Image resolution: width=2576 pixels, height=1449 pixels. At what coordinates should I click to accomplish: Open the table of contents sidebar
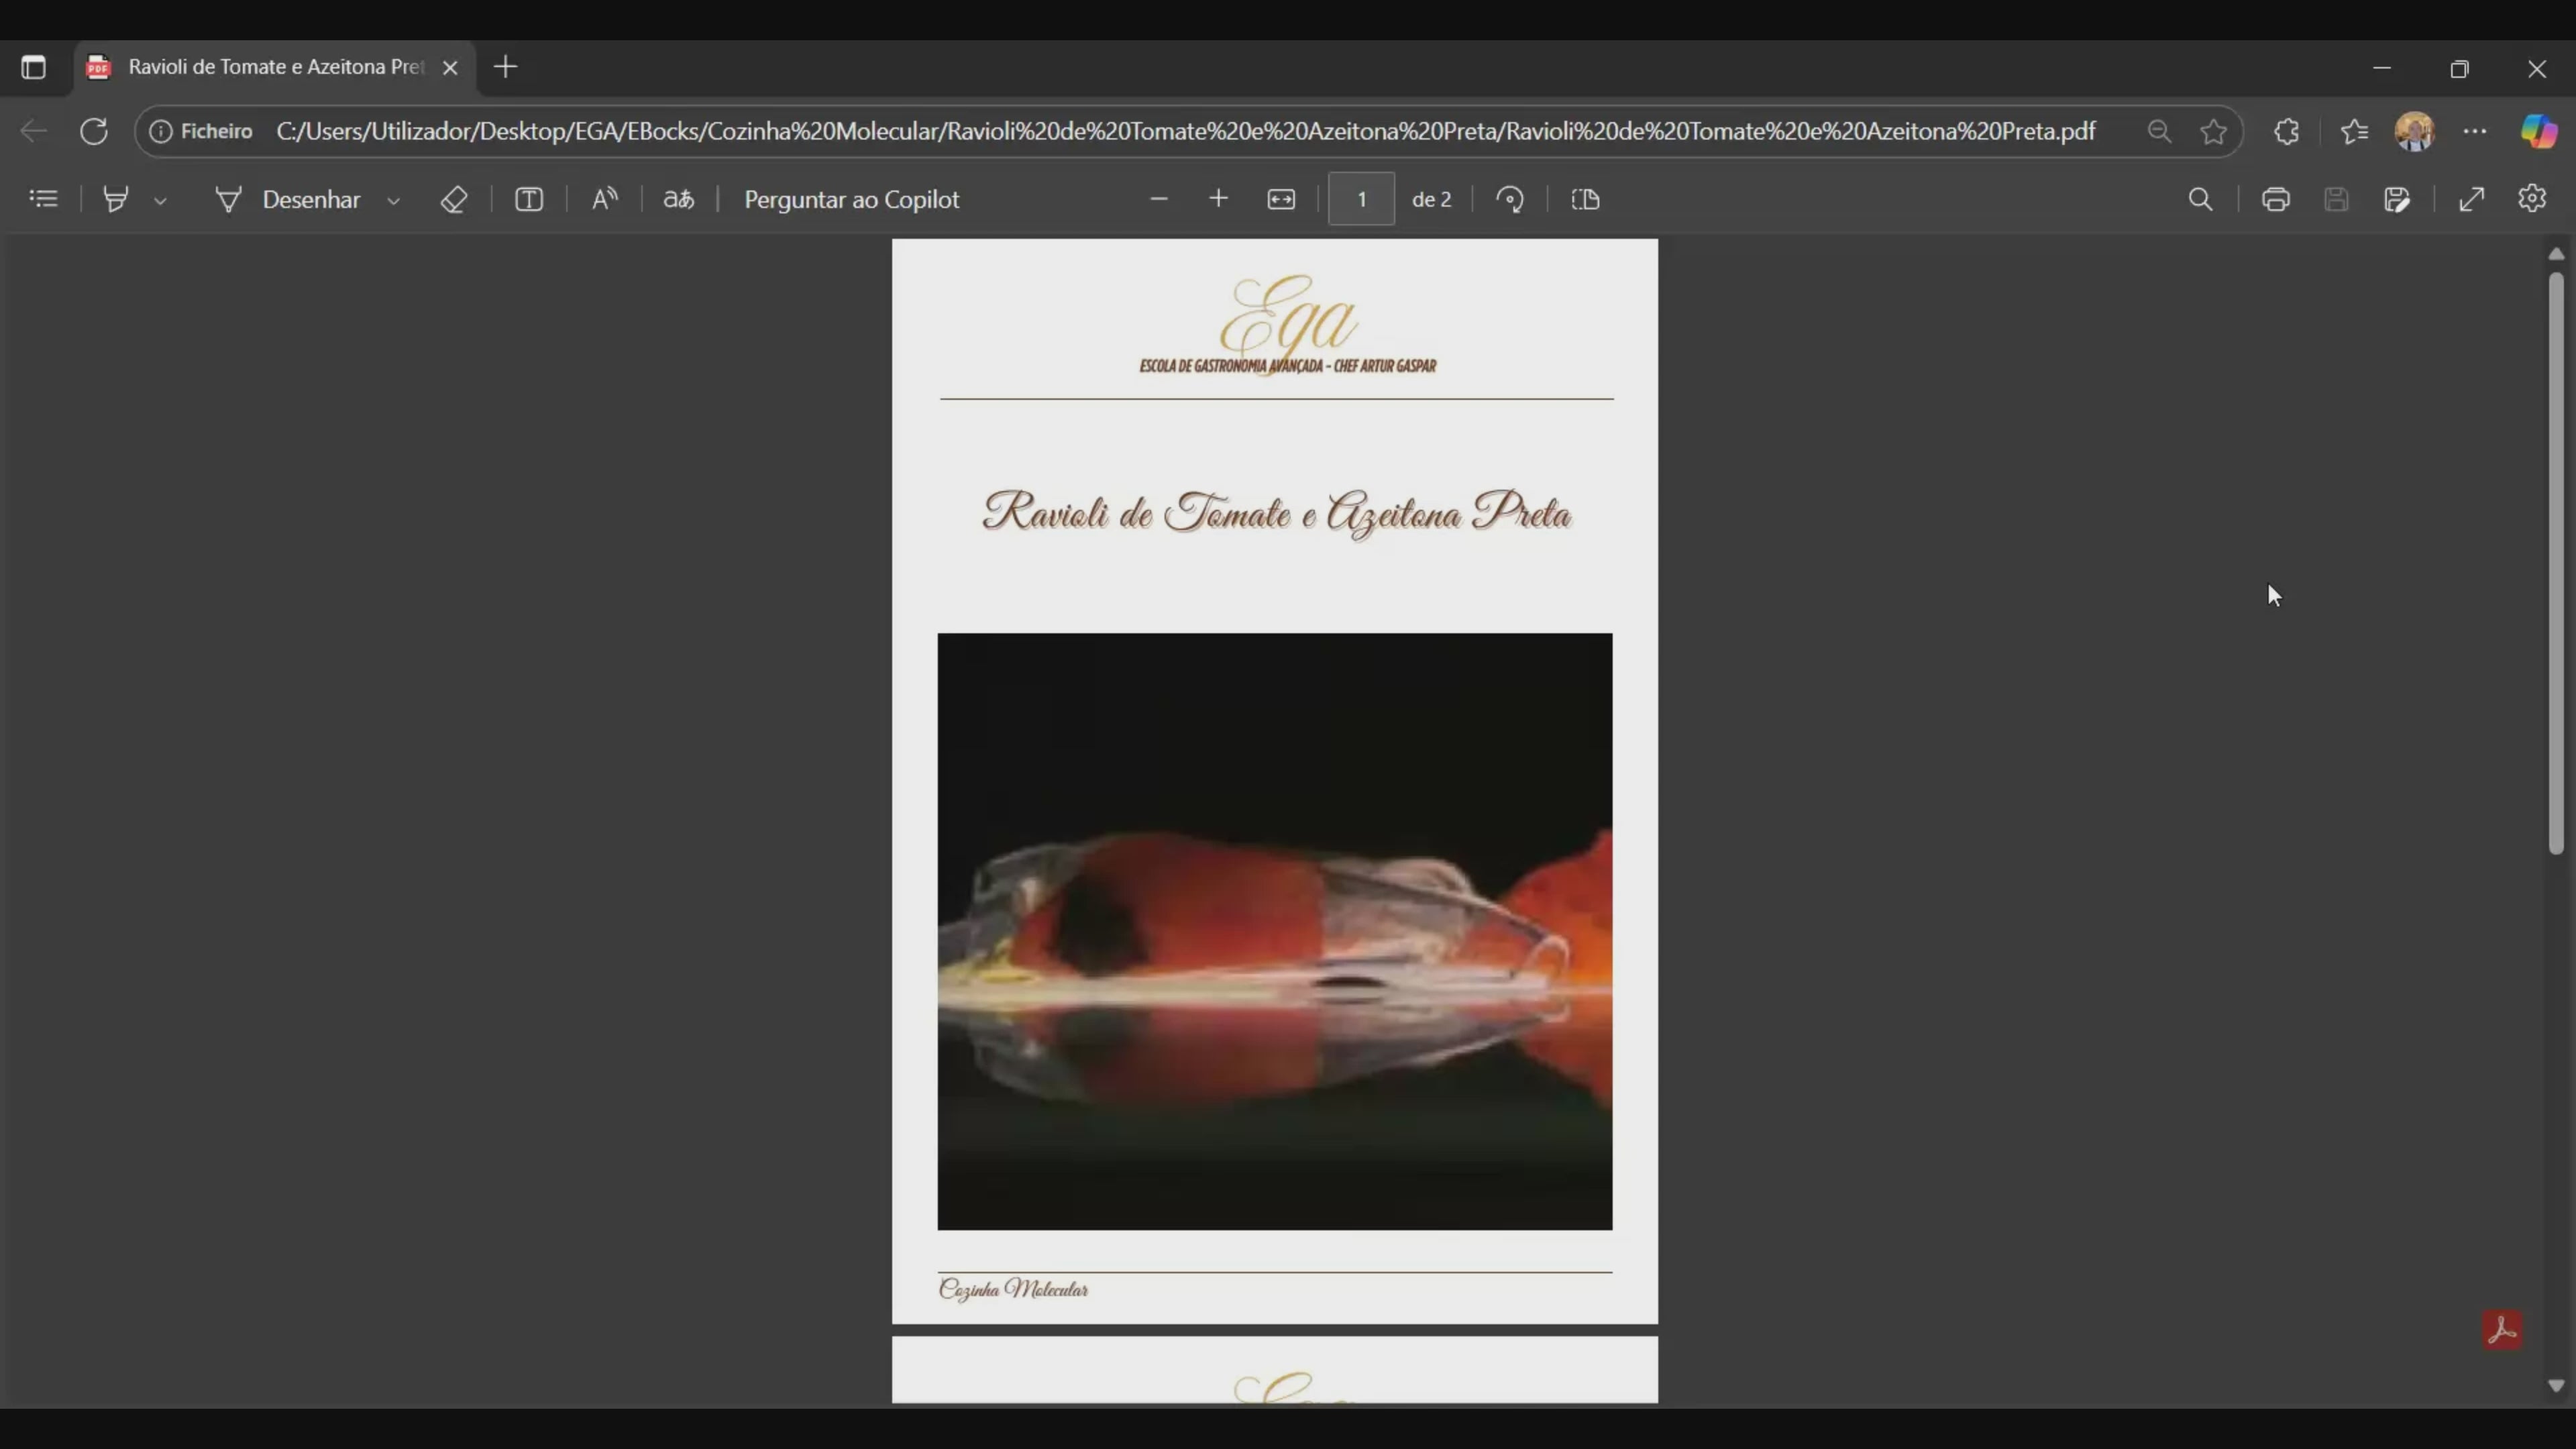43,199
